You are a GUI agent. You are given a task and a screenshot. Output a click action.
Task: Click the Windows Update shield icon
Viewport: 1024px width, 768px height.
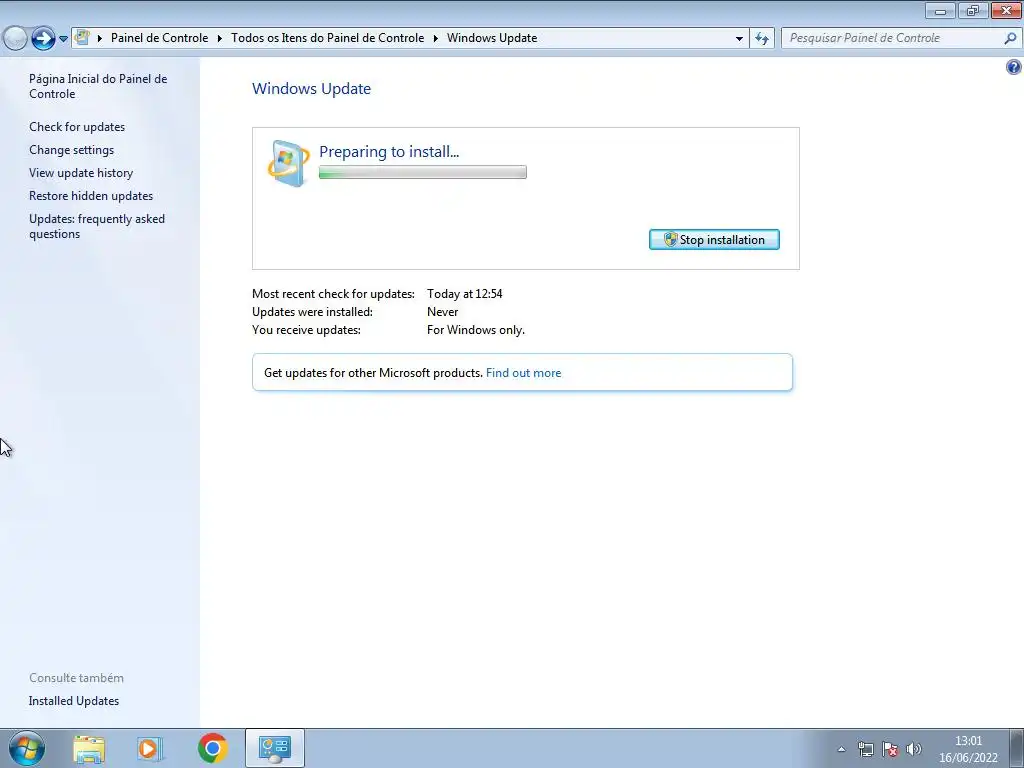(x=289, y=163)
